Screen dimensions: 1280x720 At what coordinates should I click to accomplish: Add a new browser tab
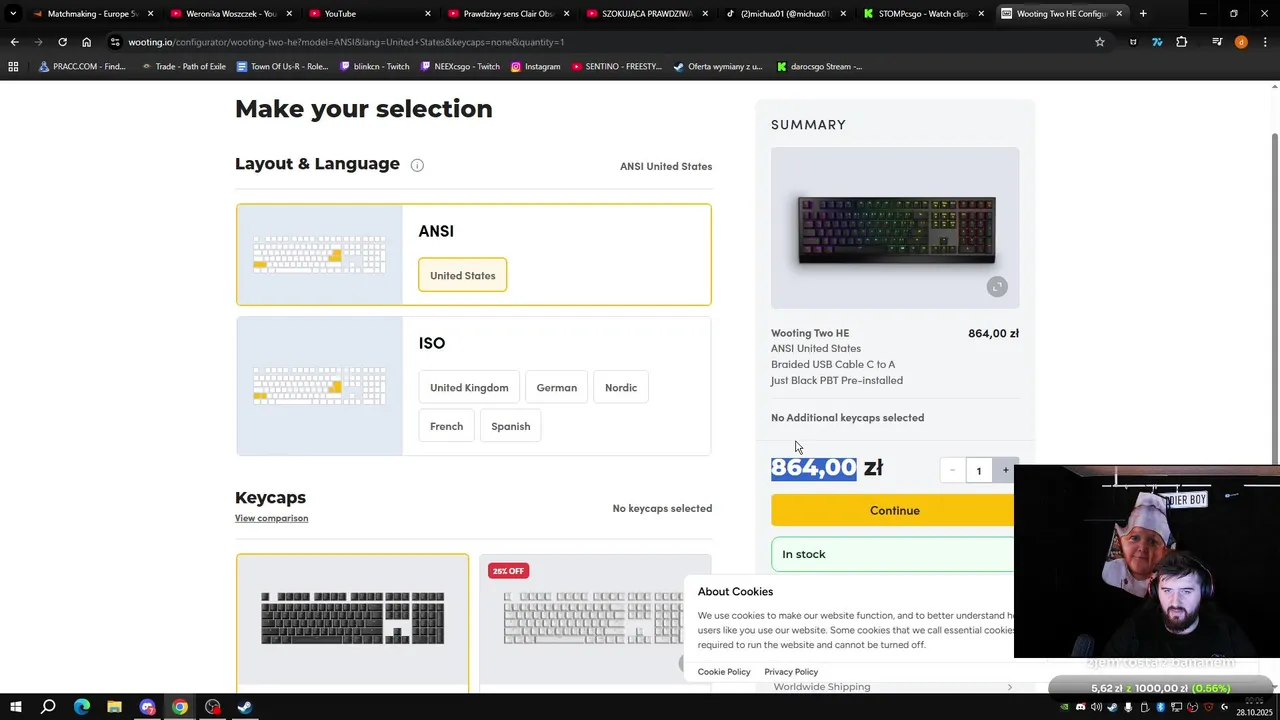coord(1143,14)
